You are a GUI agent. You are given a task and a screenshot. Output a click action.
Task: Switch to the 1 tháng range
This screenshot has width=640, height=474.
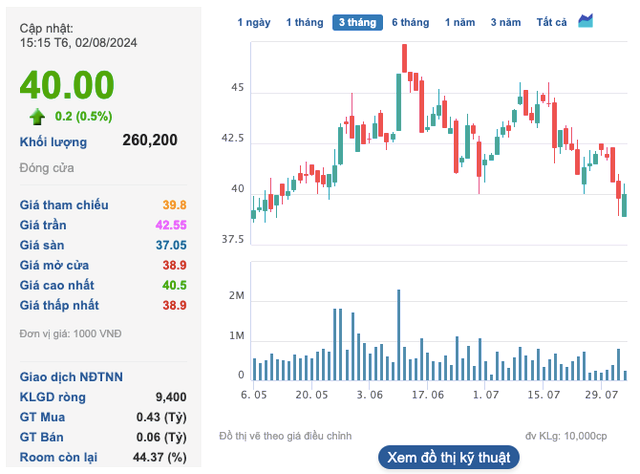pyautogui.click(x=303, y=22)
